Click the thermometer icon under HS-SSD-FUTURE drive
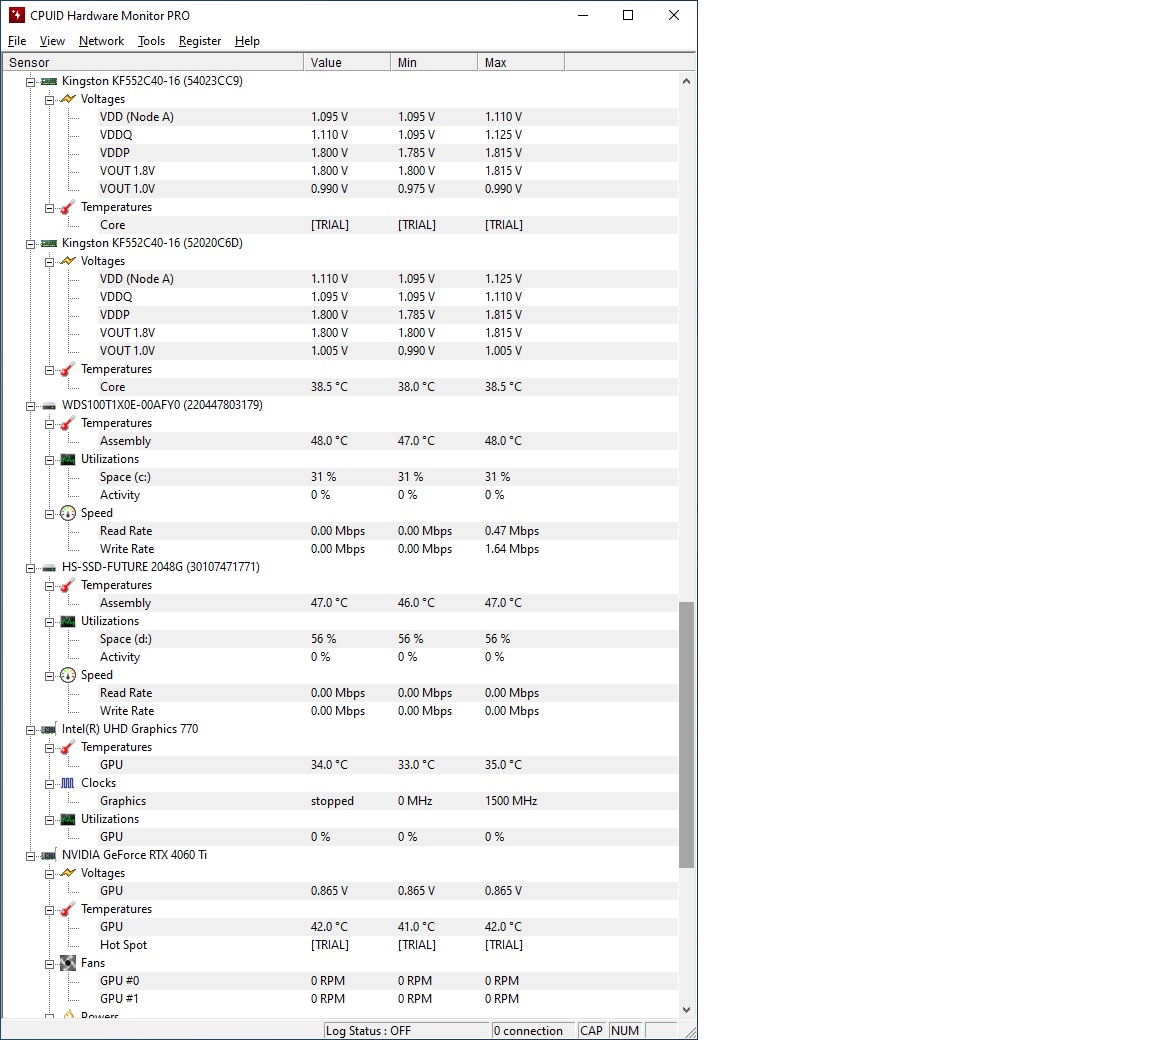The width and height of the screenshot is (1152, 1040). 68,585
